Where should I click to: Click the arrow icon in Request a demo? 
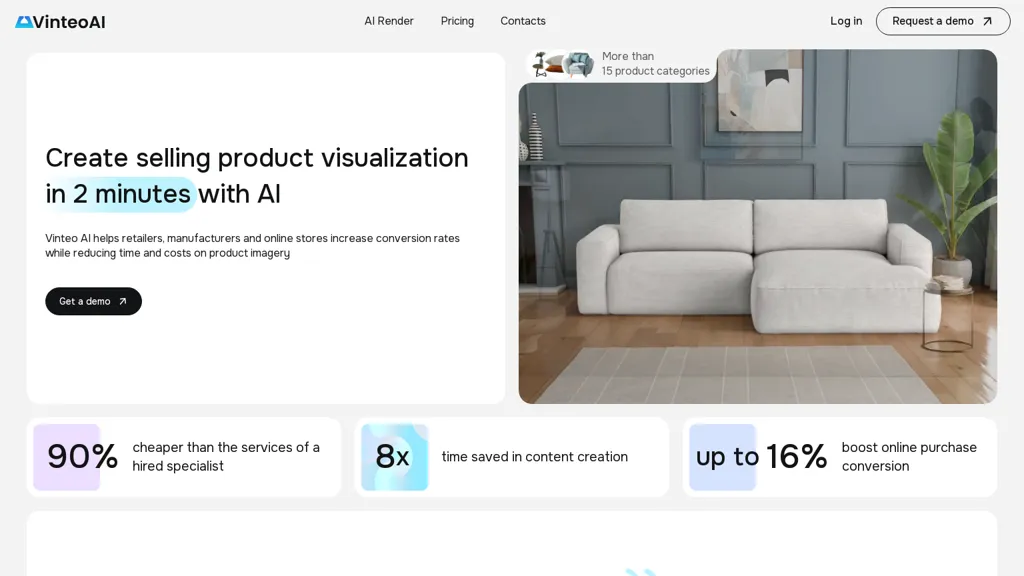point(987,21)
